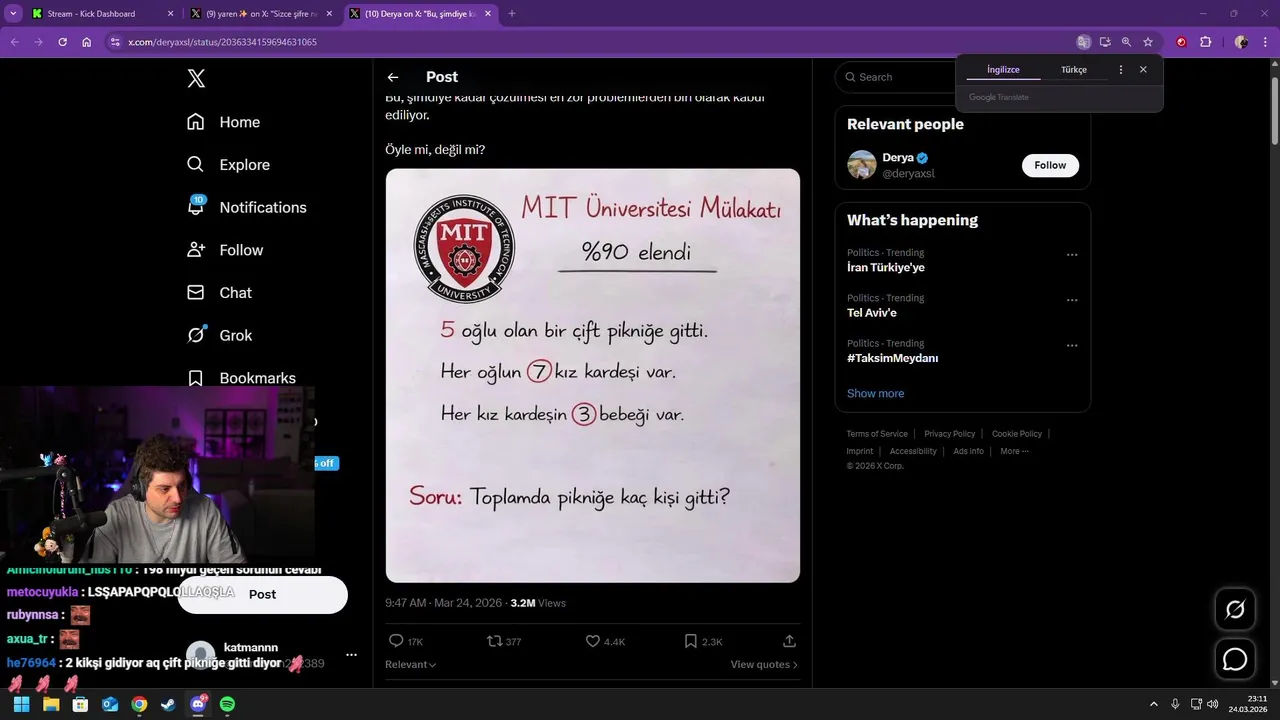The image size is (1280, 720).
Task: Click Show more under What's happening
Action: click(875, 393)
